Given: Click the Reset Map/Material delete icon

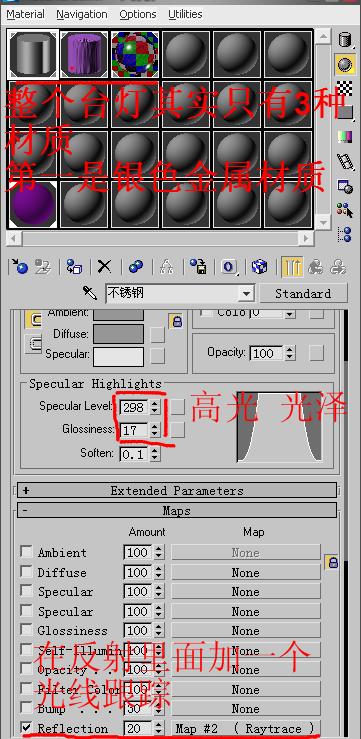Looking at the screenshot, I should click(x=104, y=267).
